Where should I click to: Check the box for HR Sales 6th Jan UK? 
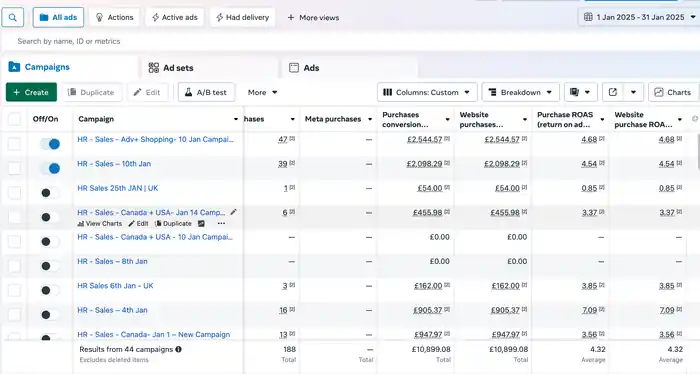(14, 290)
